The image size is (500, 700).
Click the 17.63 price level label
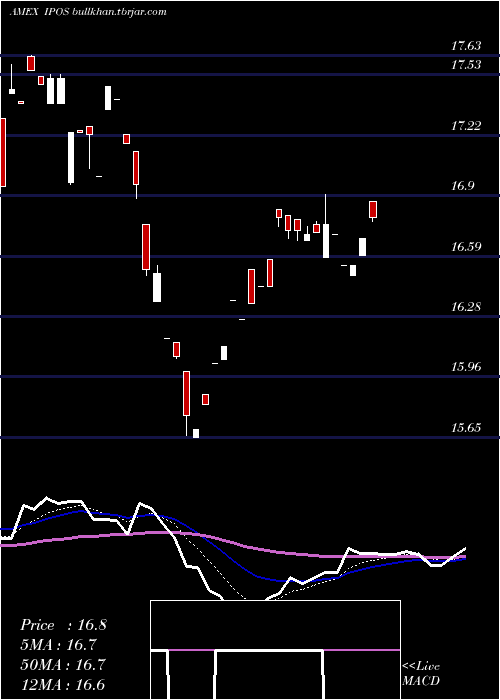tap(466, 46)
